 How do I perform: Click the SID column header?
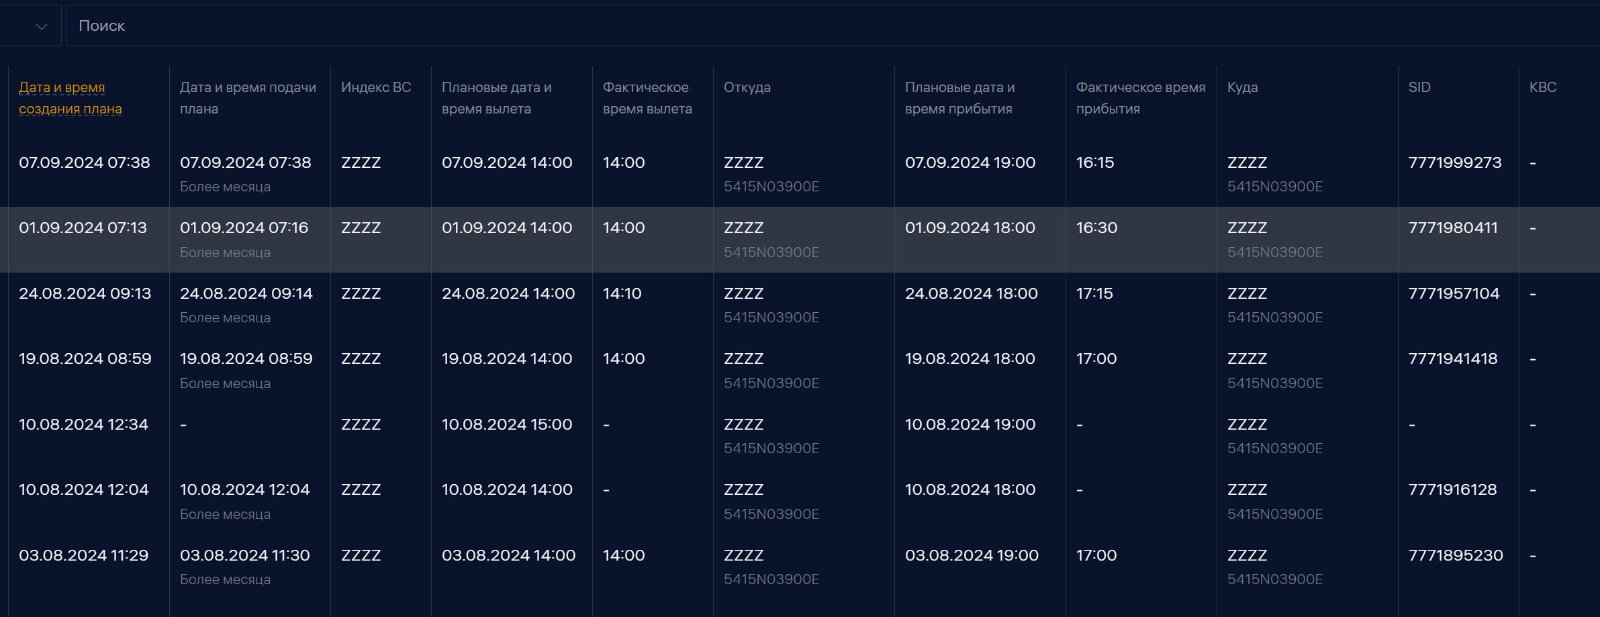tap(1419, 87)
